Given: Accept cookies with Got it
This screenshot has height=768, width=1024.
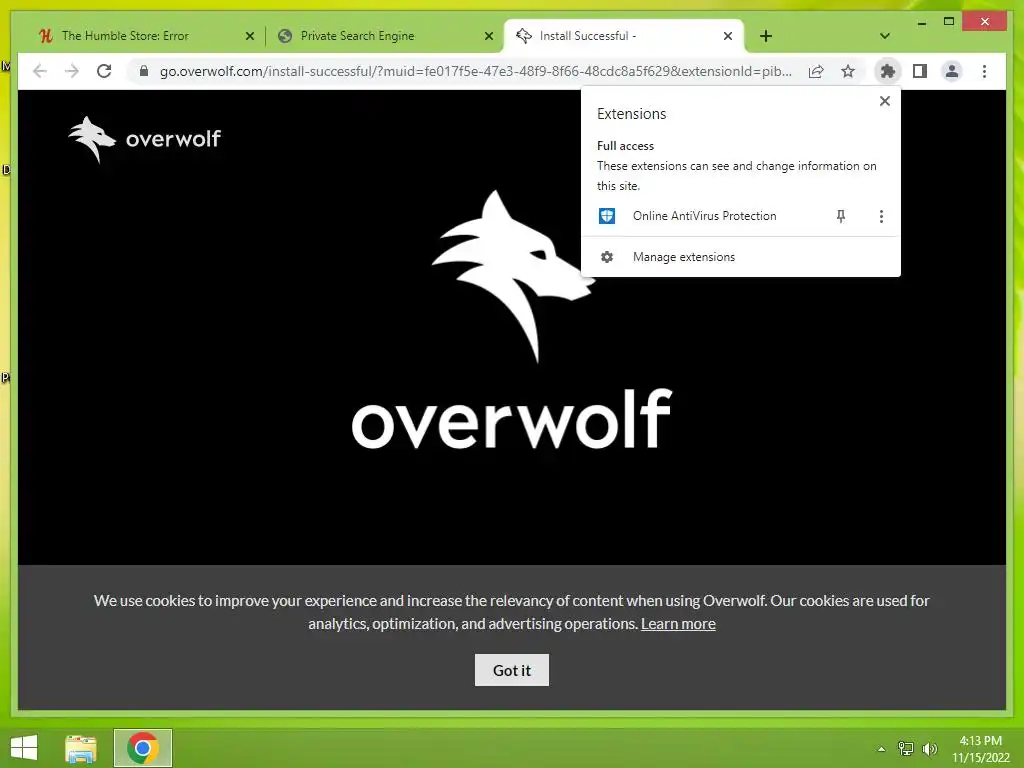Looking at the screenshot, I should pos(511,670).
